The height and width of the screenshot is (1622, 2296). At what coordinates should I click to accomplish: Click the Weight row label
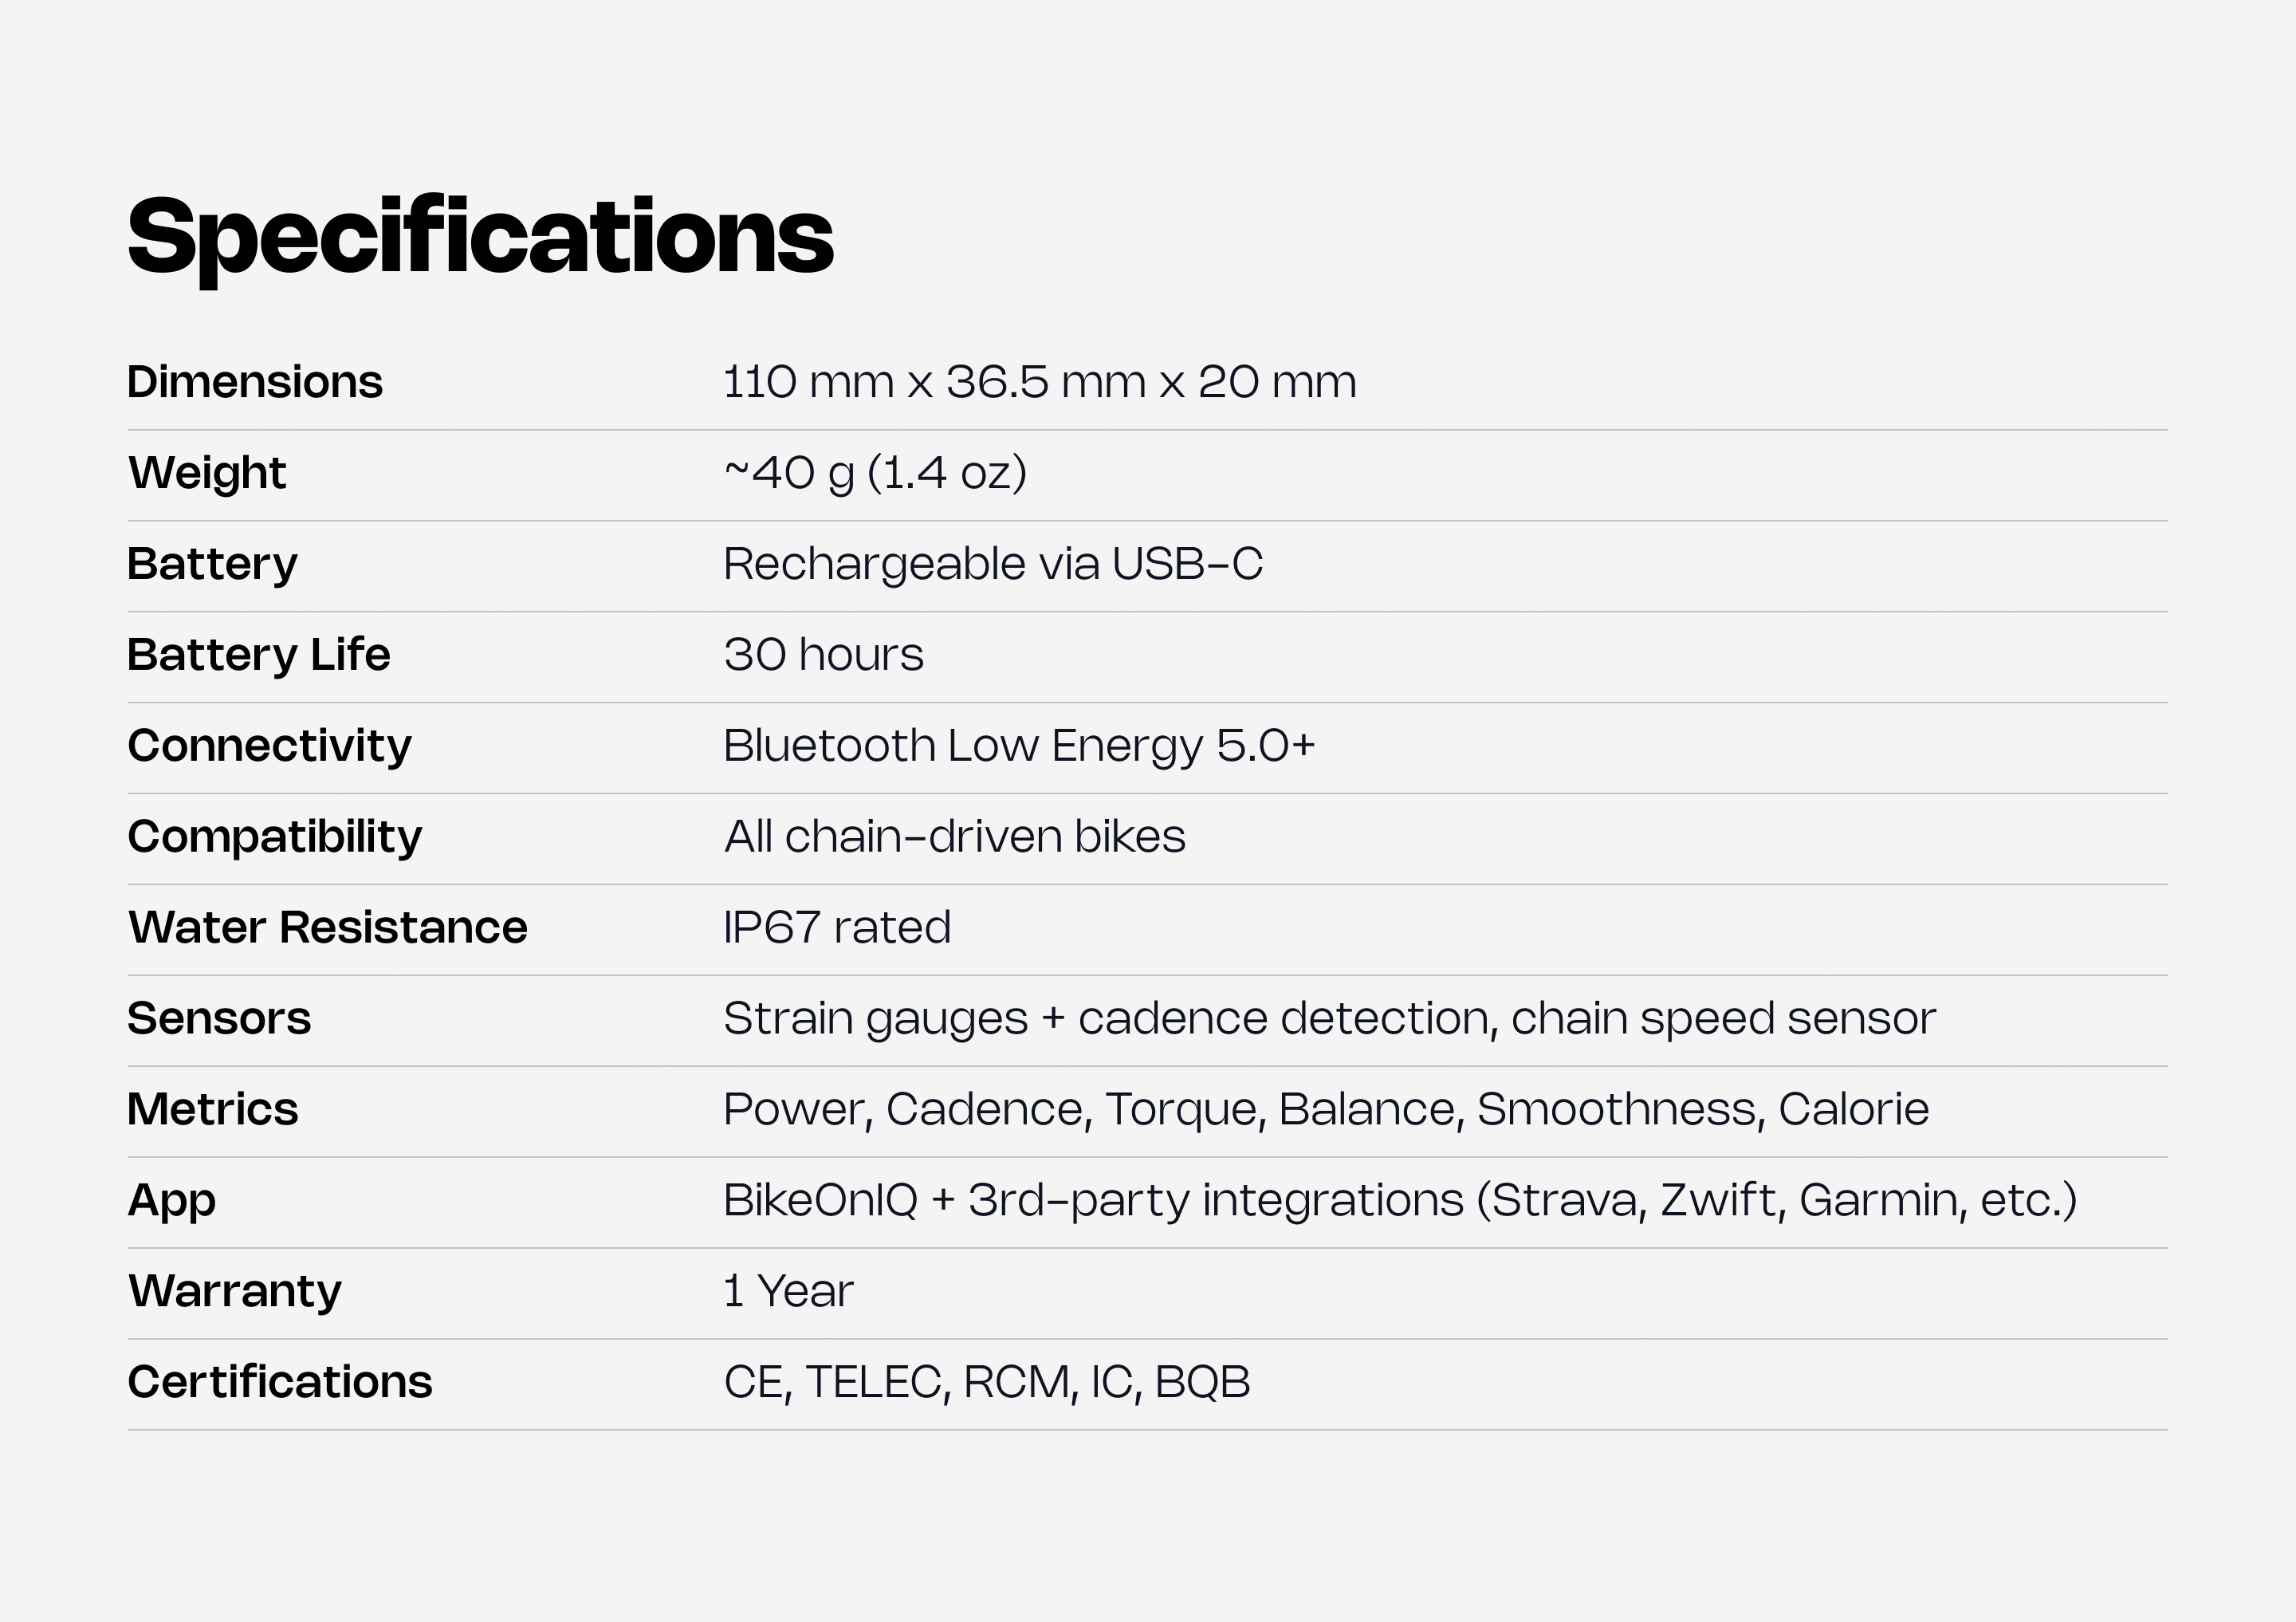[x=207, y=473]
